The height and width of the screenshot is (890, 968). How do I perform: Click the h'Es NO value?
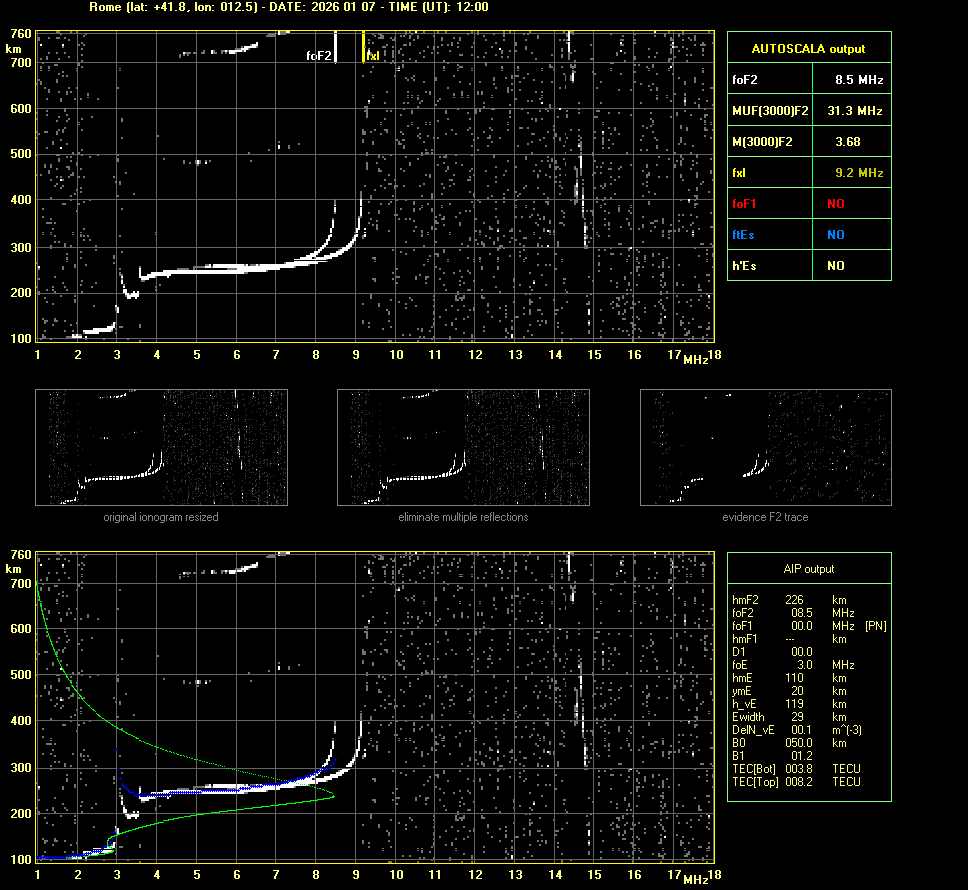(835, 266)
